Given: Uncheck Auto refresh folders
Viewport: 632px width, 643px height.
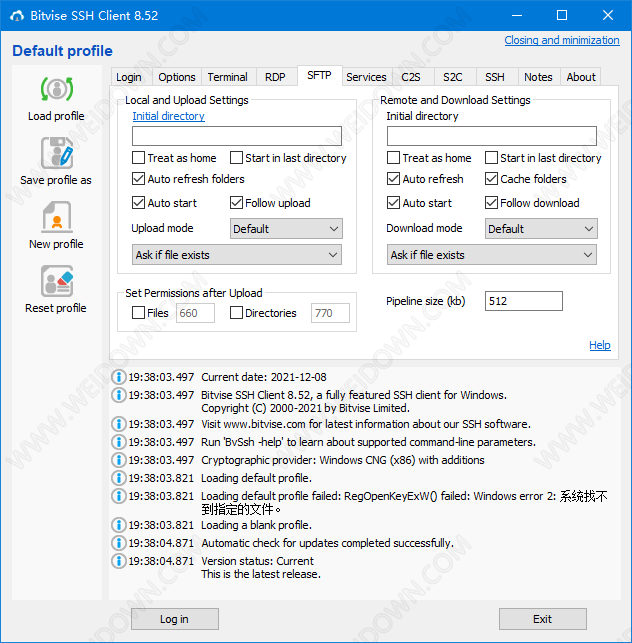Looking at the screenshot, I should 138,179.
